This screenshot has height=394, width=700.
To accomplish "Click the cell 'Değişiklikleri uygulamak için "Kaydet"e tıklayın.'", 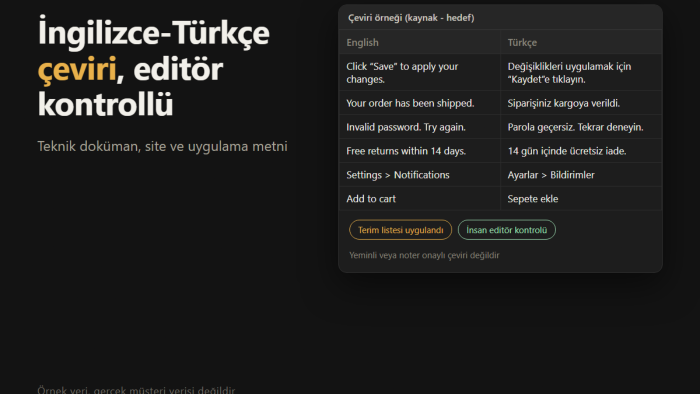I will (x=581, y=73).
